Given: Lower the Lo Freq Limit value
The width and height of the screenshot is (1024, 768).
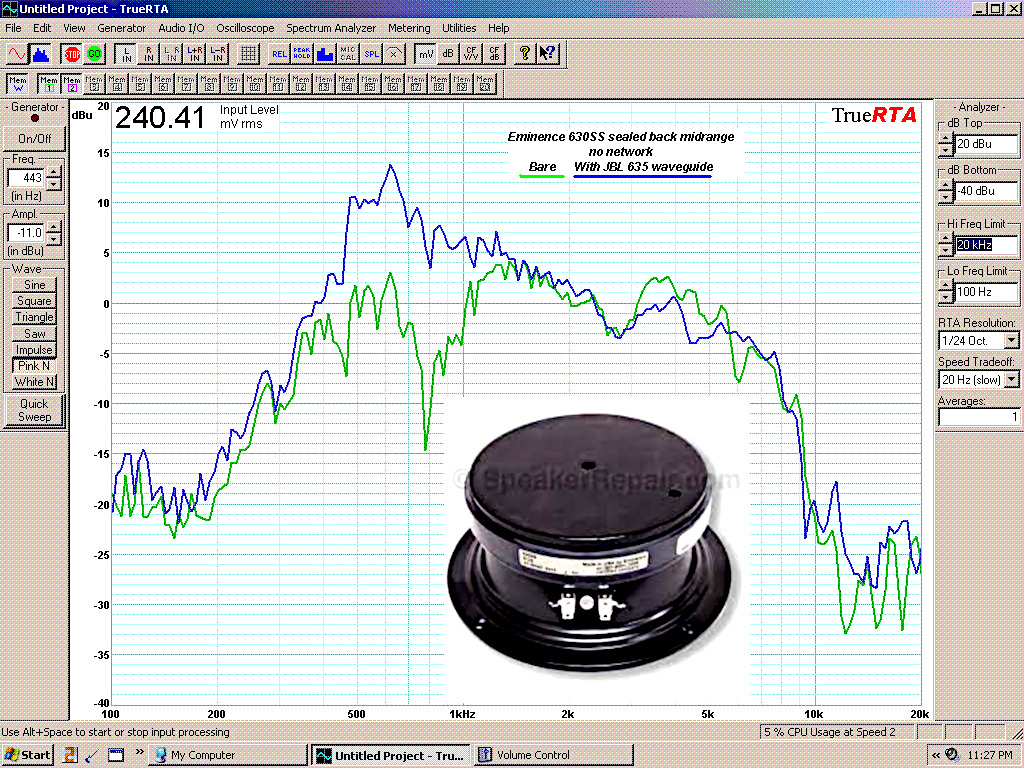Looking at the screenshot, I should [x=946, y=298].
